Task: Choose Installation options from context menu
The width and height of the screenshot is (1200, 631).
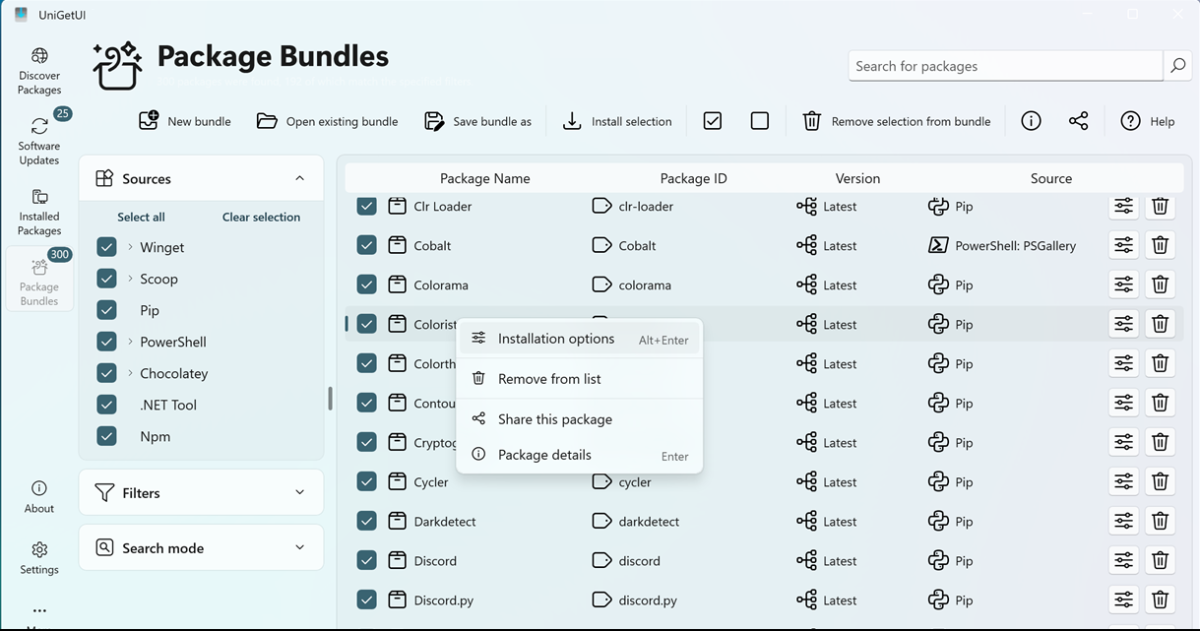Action: pos(580,339)
